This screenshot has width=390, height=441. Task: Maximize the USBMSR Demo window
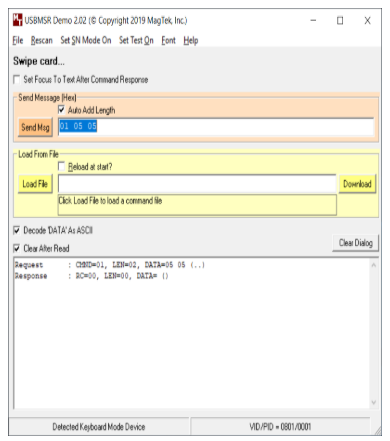340,21
